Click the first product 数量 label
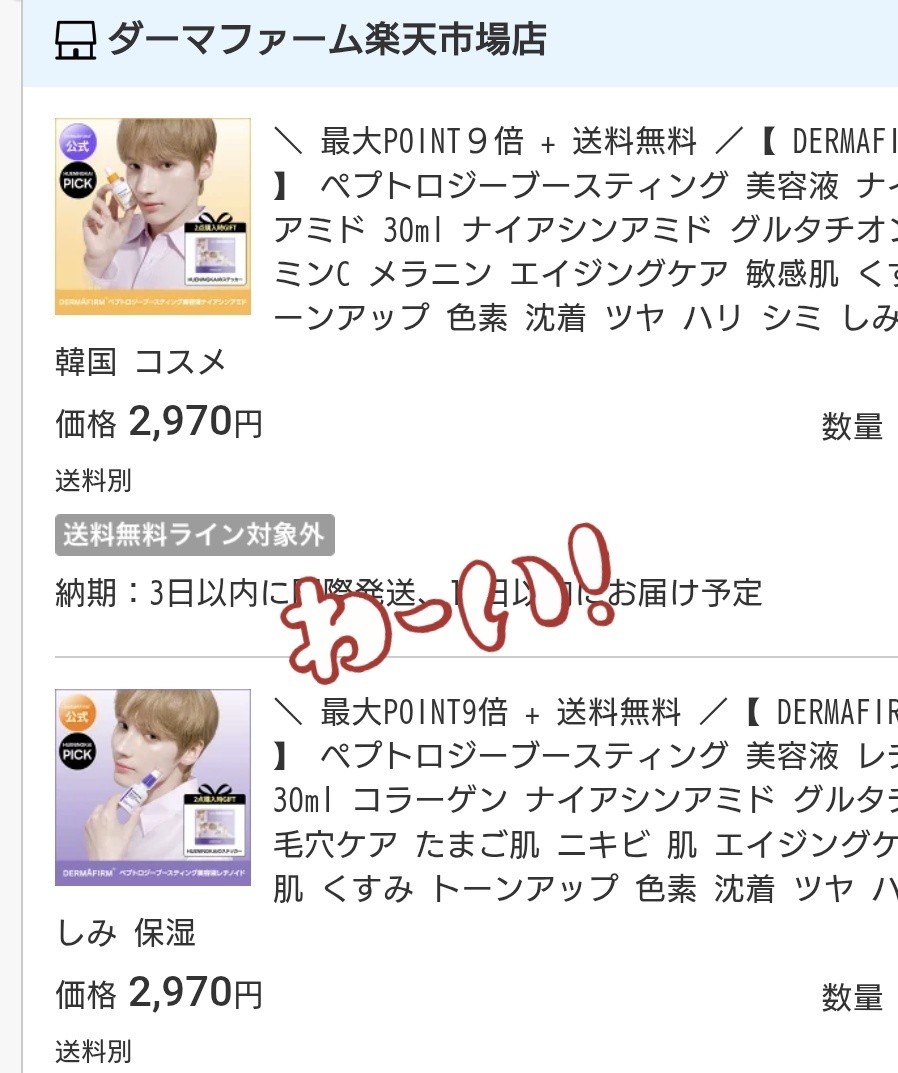 [852, 426]
